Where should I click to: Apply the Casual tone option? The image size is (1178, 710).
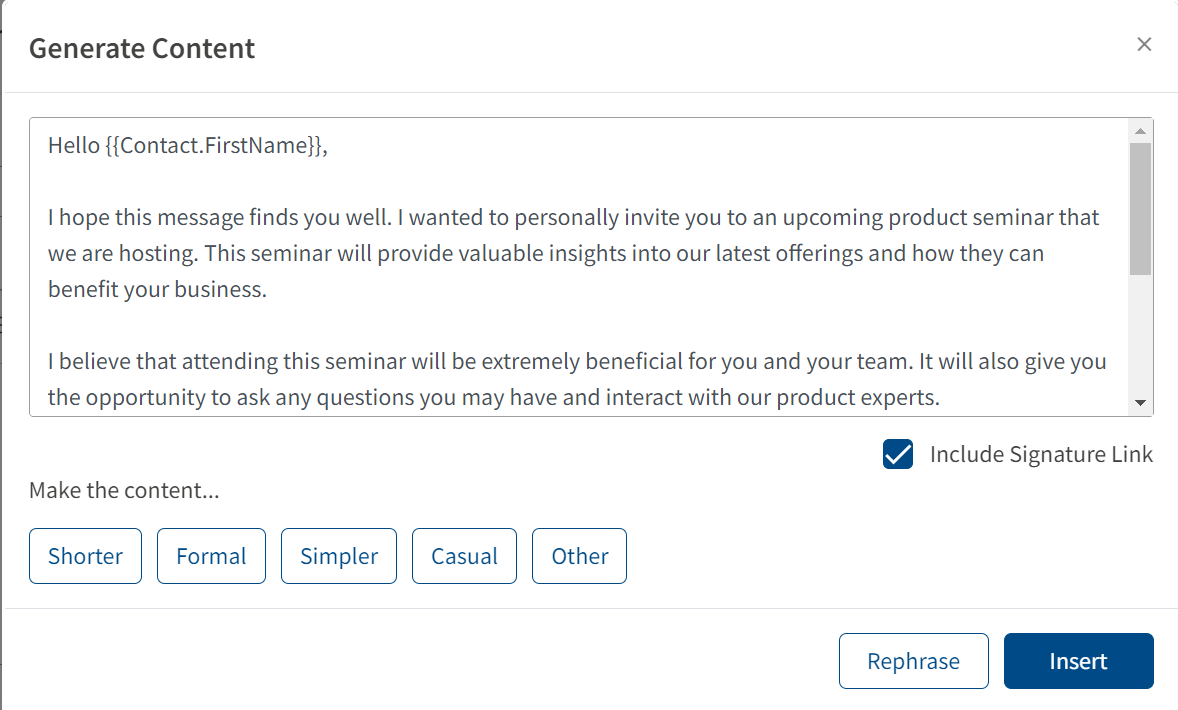point(464,556)
